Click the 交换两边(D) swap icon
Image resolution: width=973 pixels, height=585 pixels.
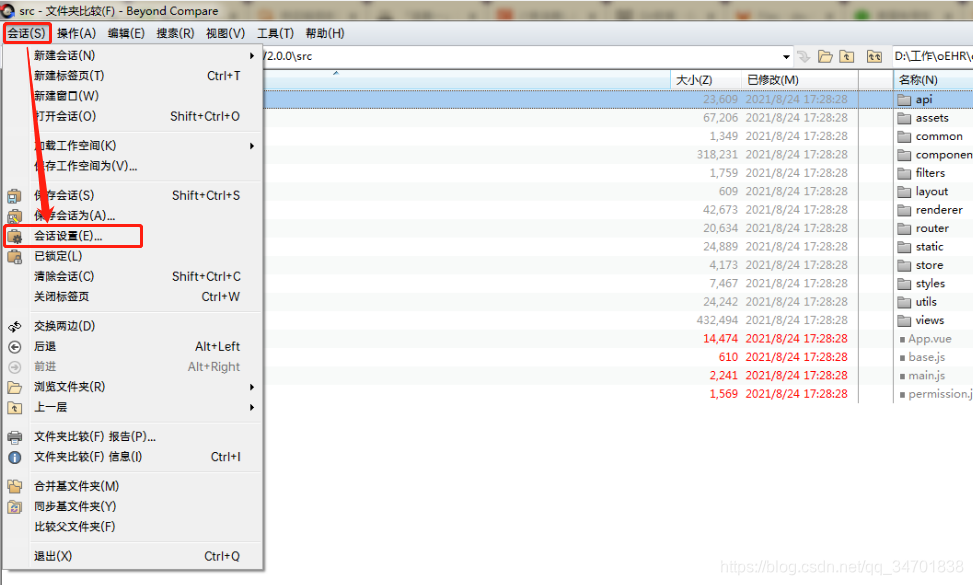(x=14, y=326)
